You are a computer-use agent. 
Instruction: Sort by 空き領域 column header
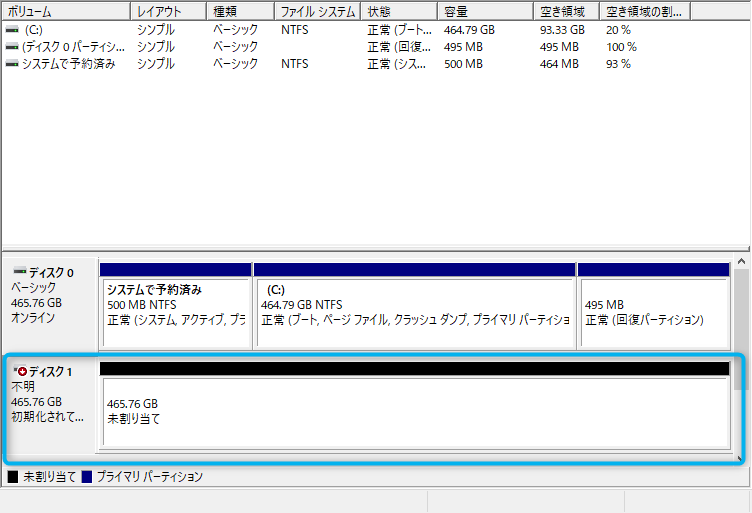pos(567,11)
